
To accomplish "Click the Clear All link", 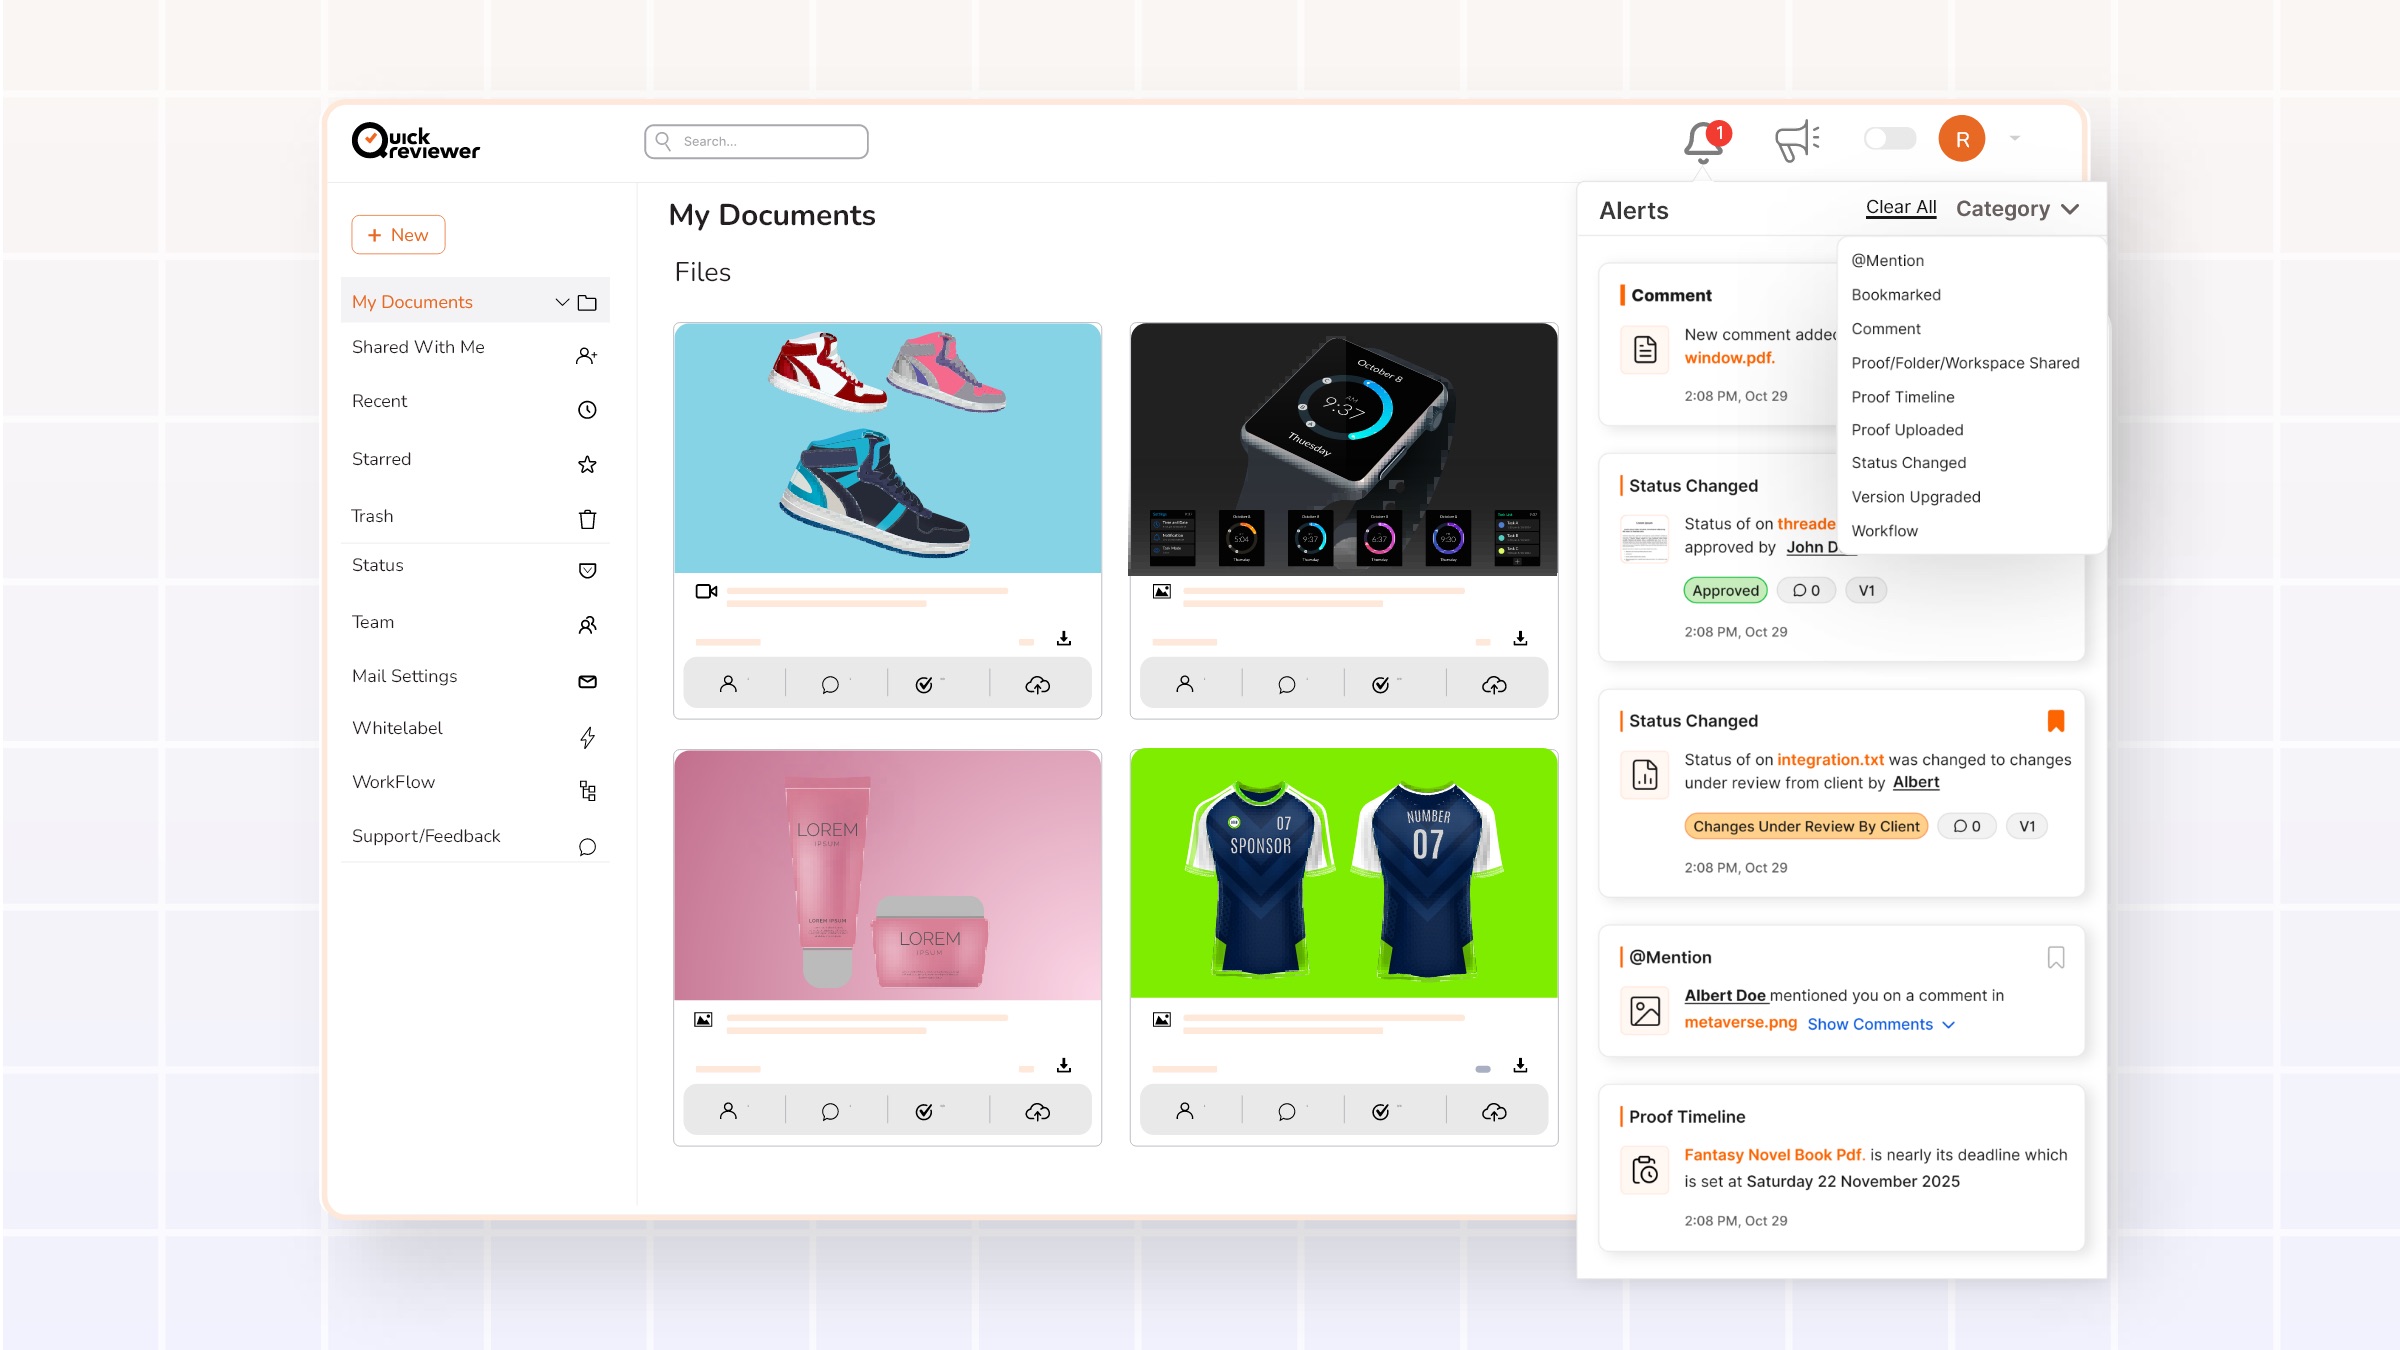I will point(1899,206).
